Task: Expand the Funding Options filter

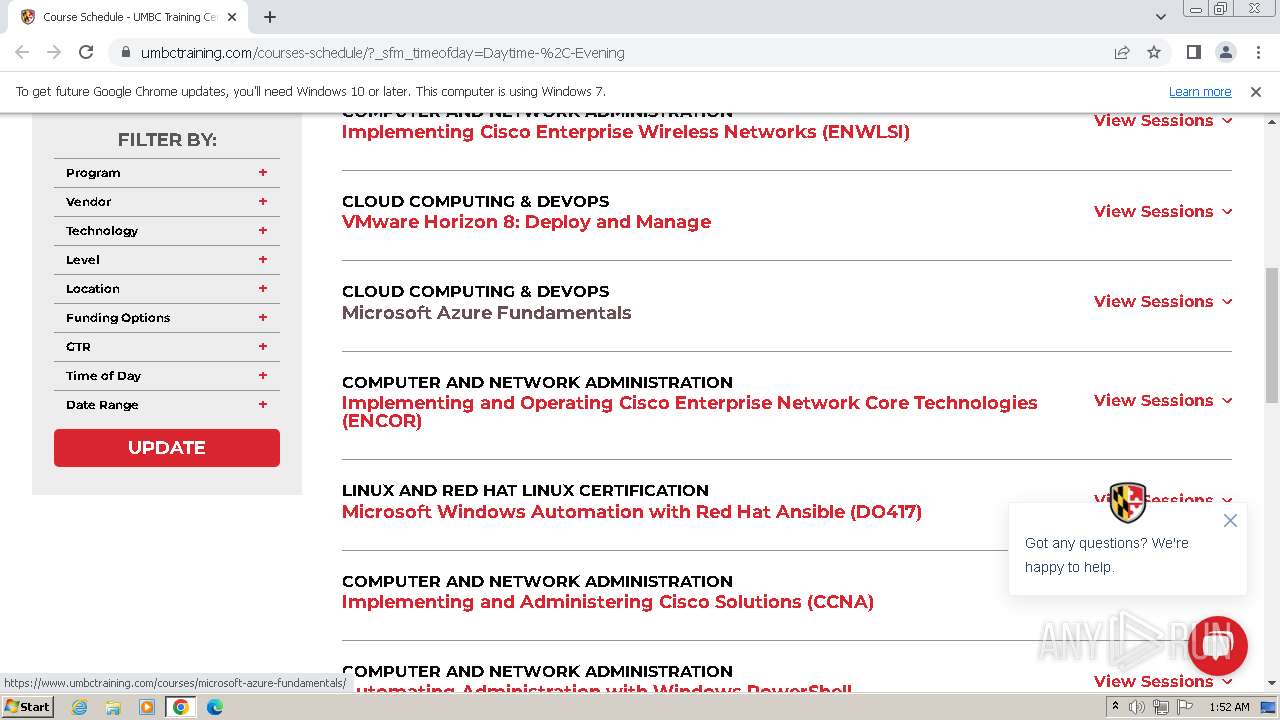Action: pyautogui.click(x=167, y=318)
